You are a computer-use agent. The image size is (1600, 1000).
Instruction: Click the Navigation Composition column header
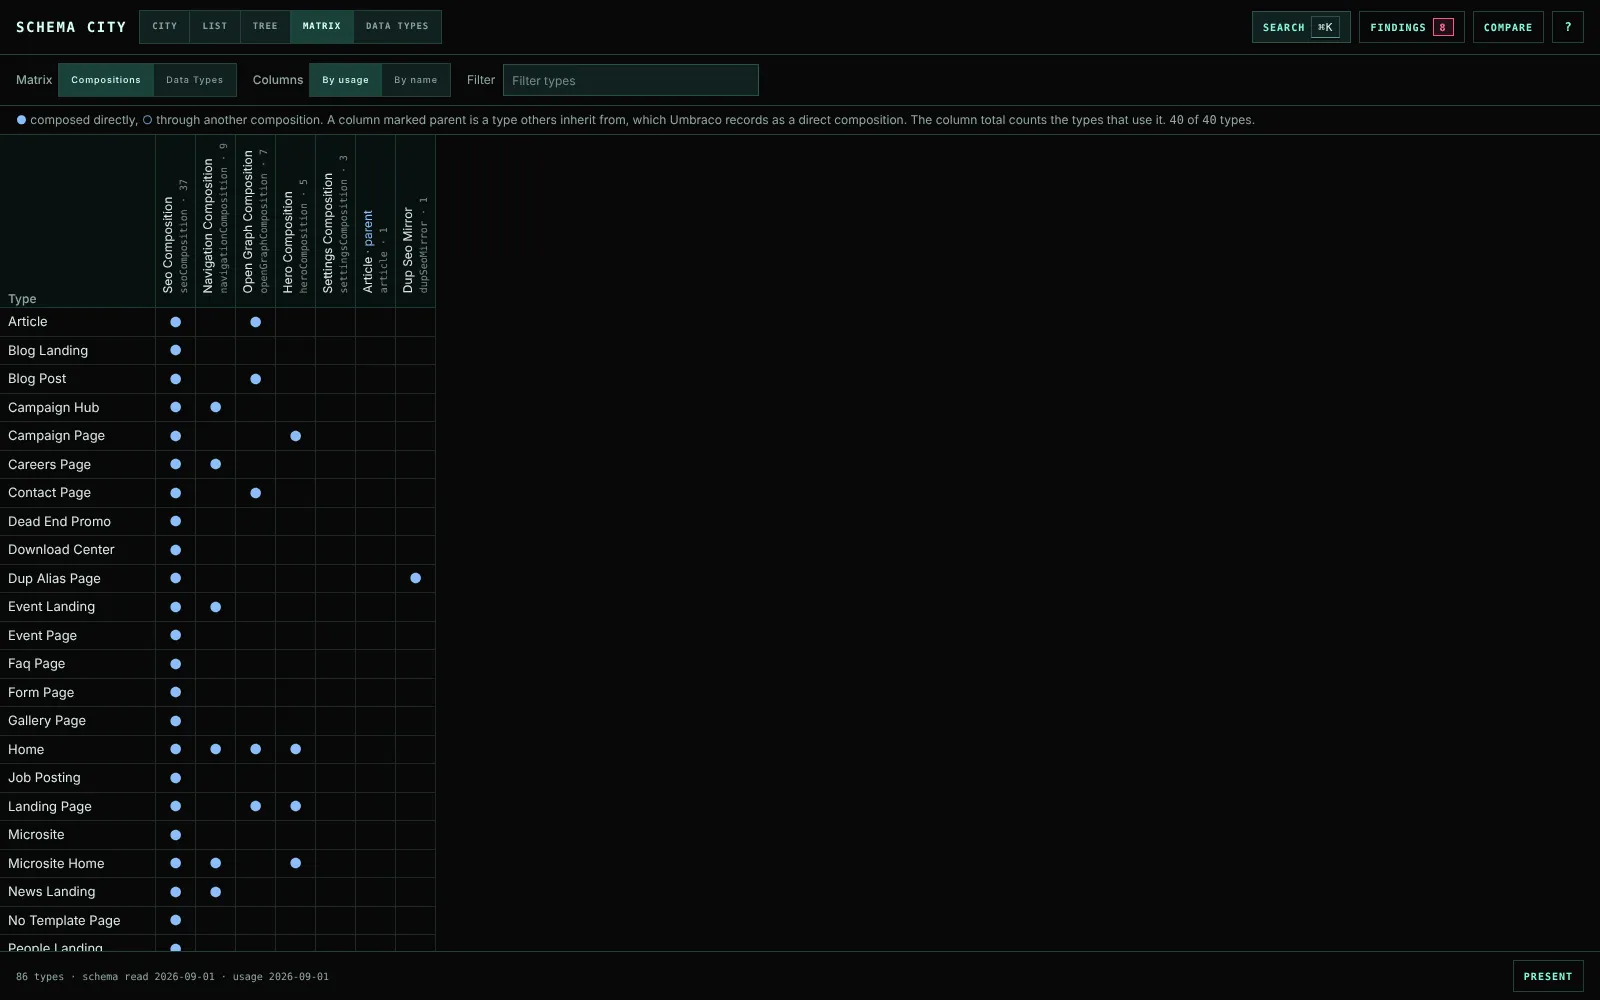(215, 221)
